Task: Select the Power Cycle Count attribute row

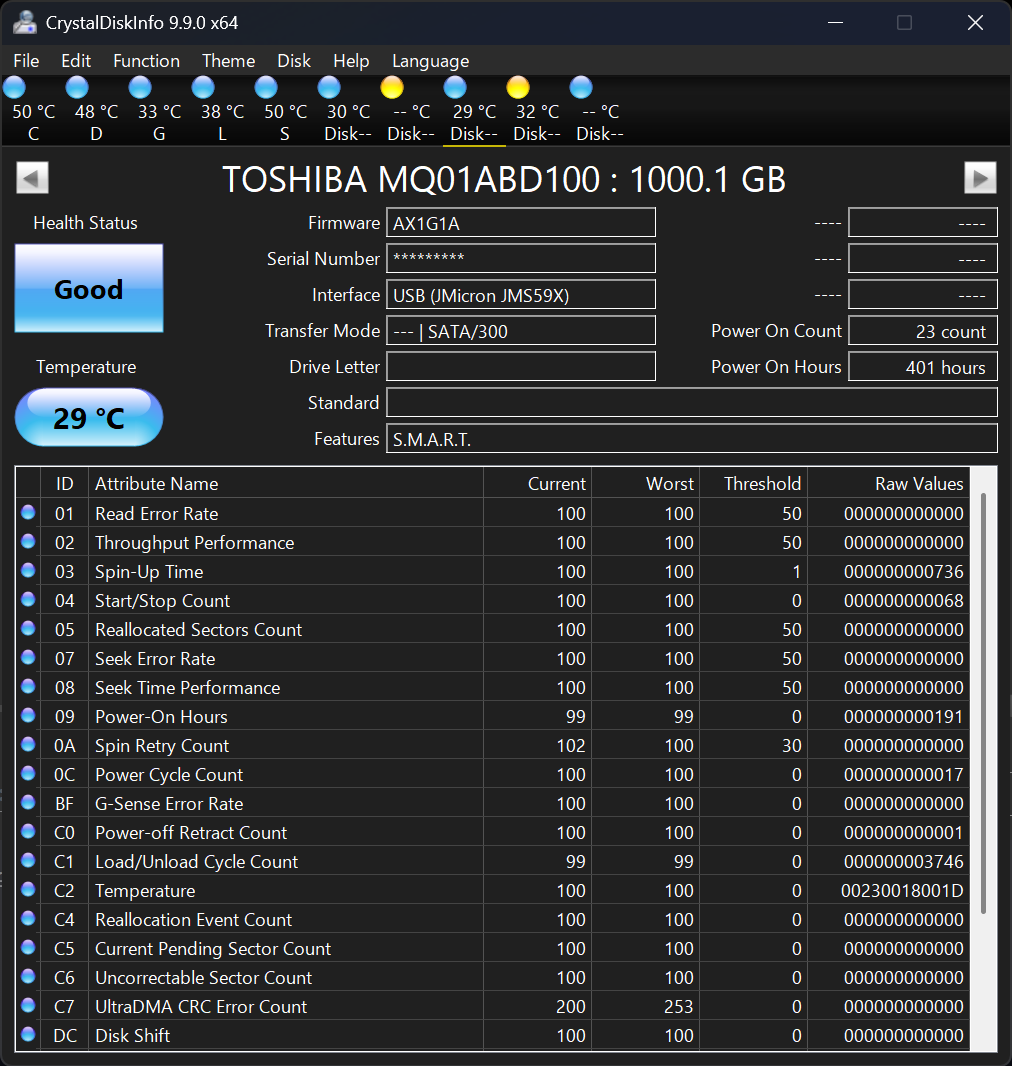Action: click(493, 774)
